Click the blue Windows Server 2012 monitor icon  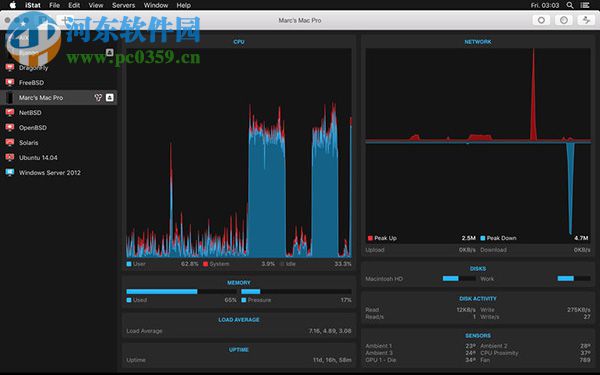click(10, 173)
